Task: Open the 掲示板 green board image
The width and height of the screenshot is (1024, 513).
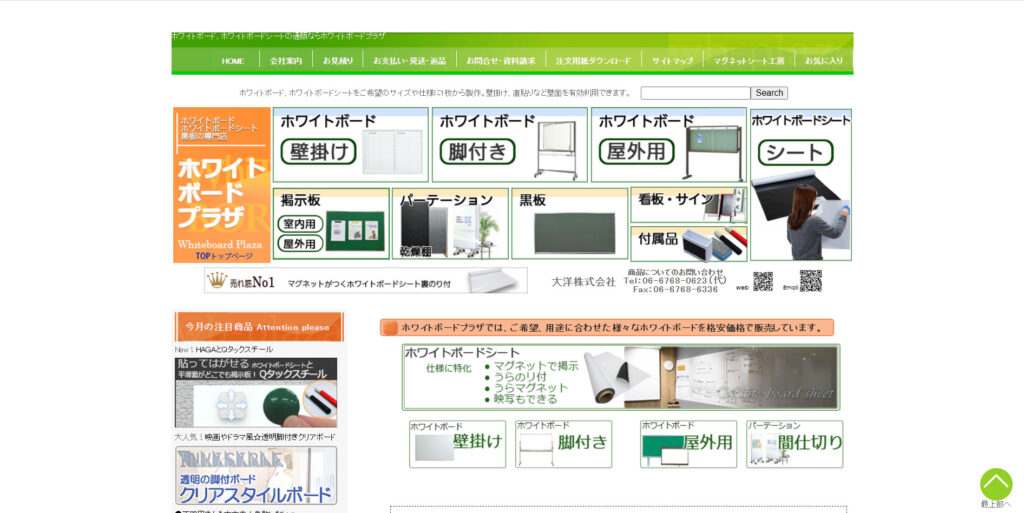Action: [355, 230]
